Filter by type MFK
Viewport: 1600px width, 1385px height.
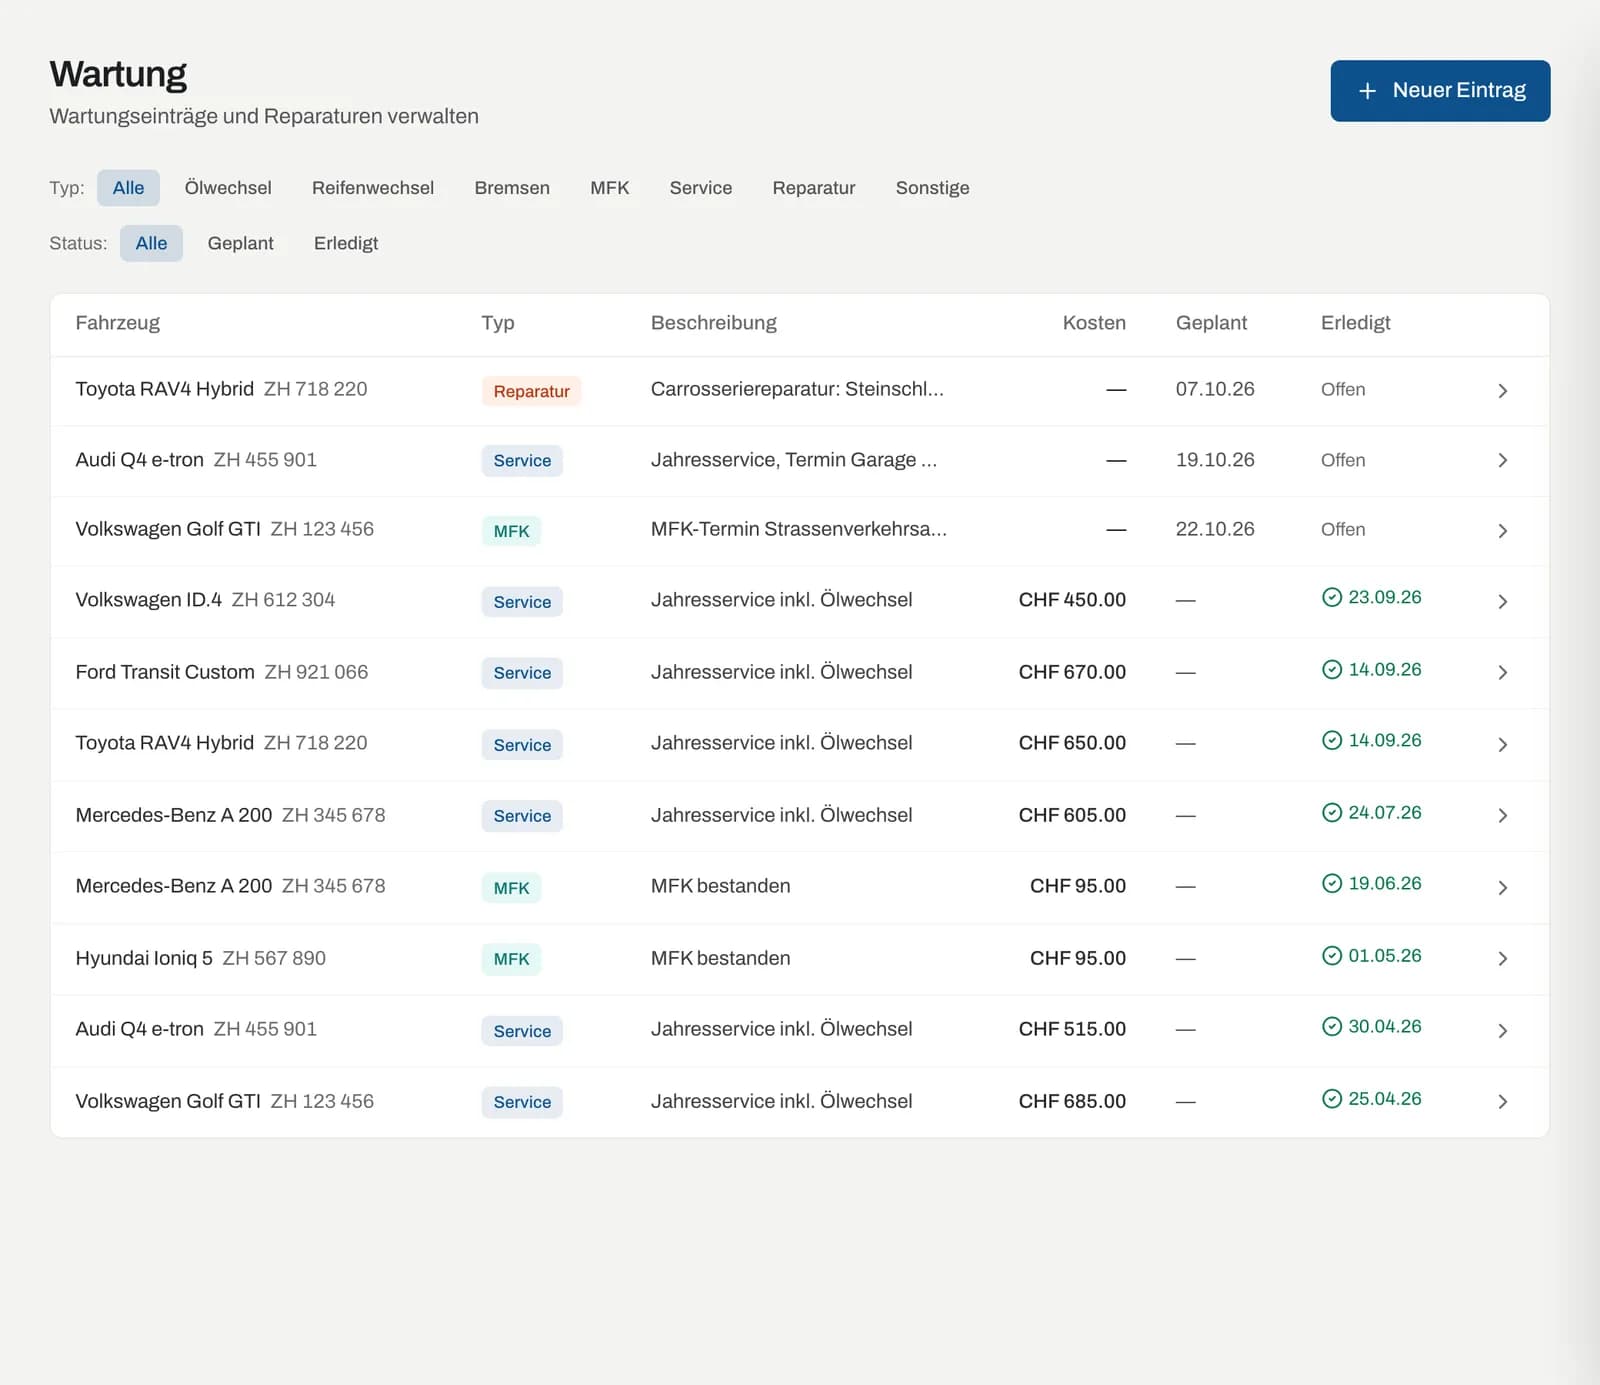(610, 188)
